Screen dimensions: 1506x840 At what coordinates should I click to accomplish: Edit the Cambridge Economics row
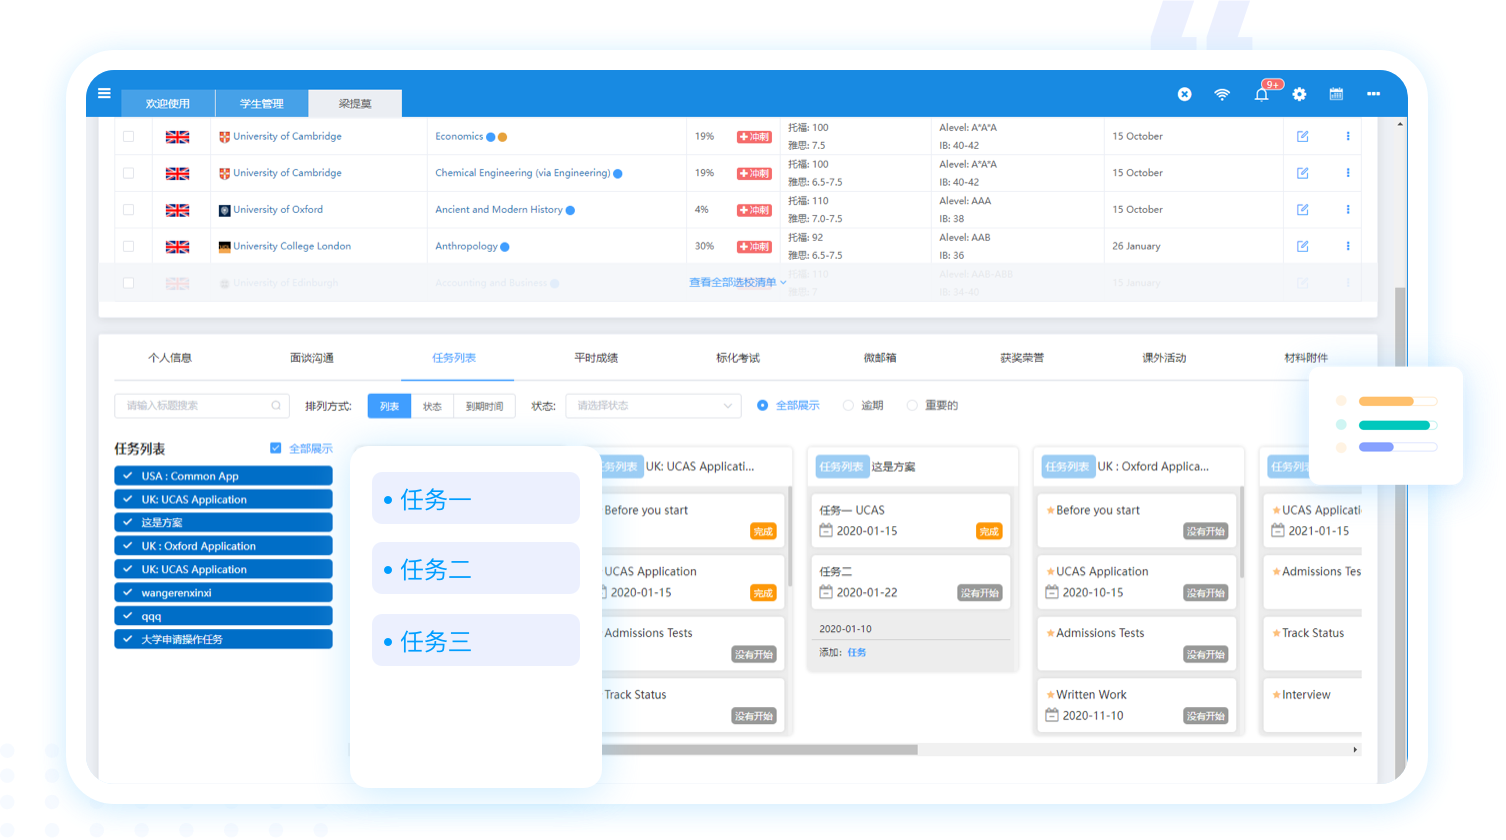[1302, 137]
